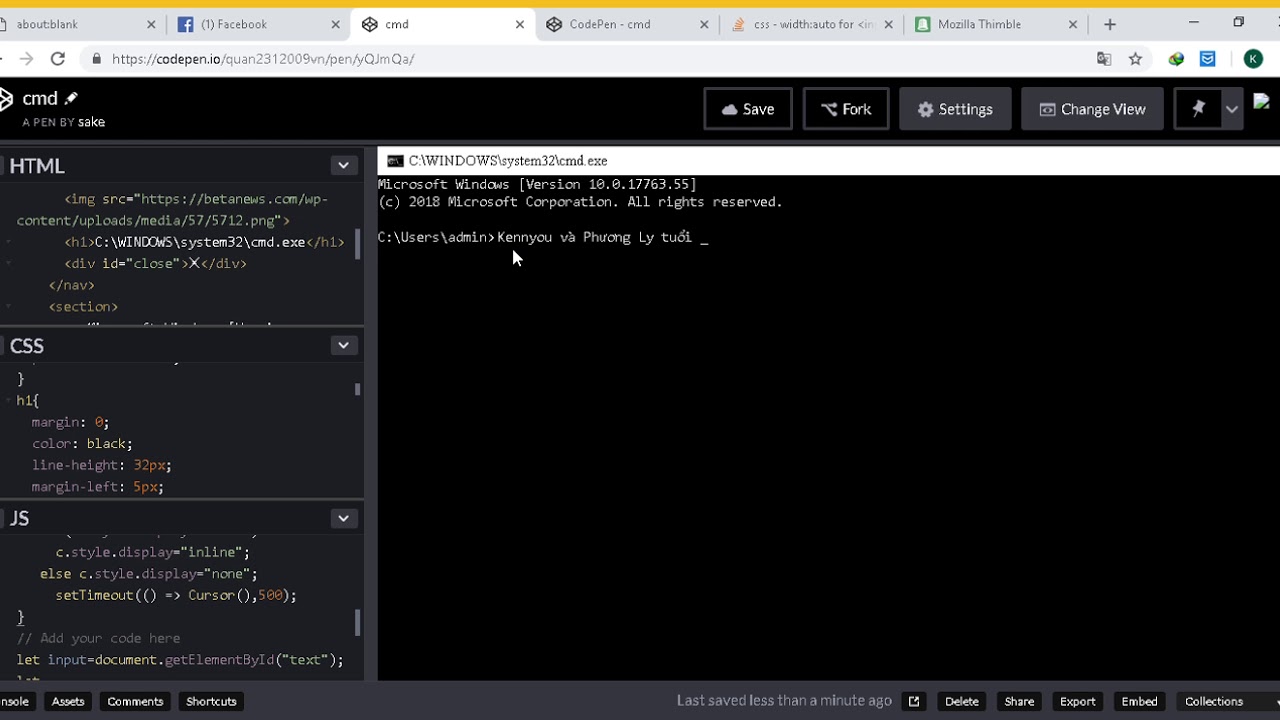Open the Internet Download Manager extension icon

1176,59
